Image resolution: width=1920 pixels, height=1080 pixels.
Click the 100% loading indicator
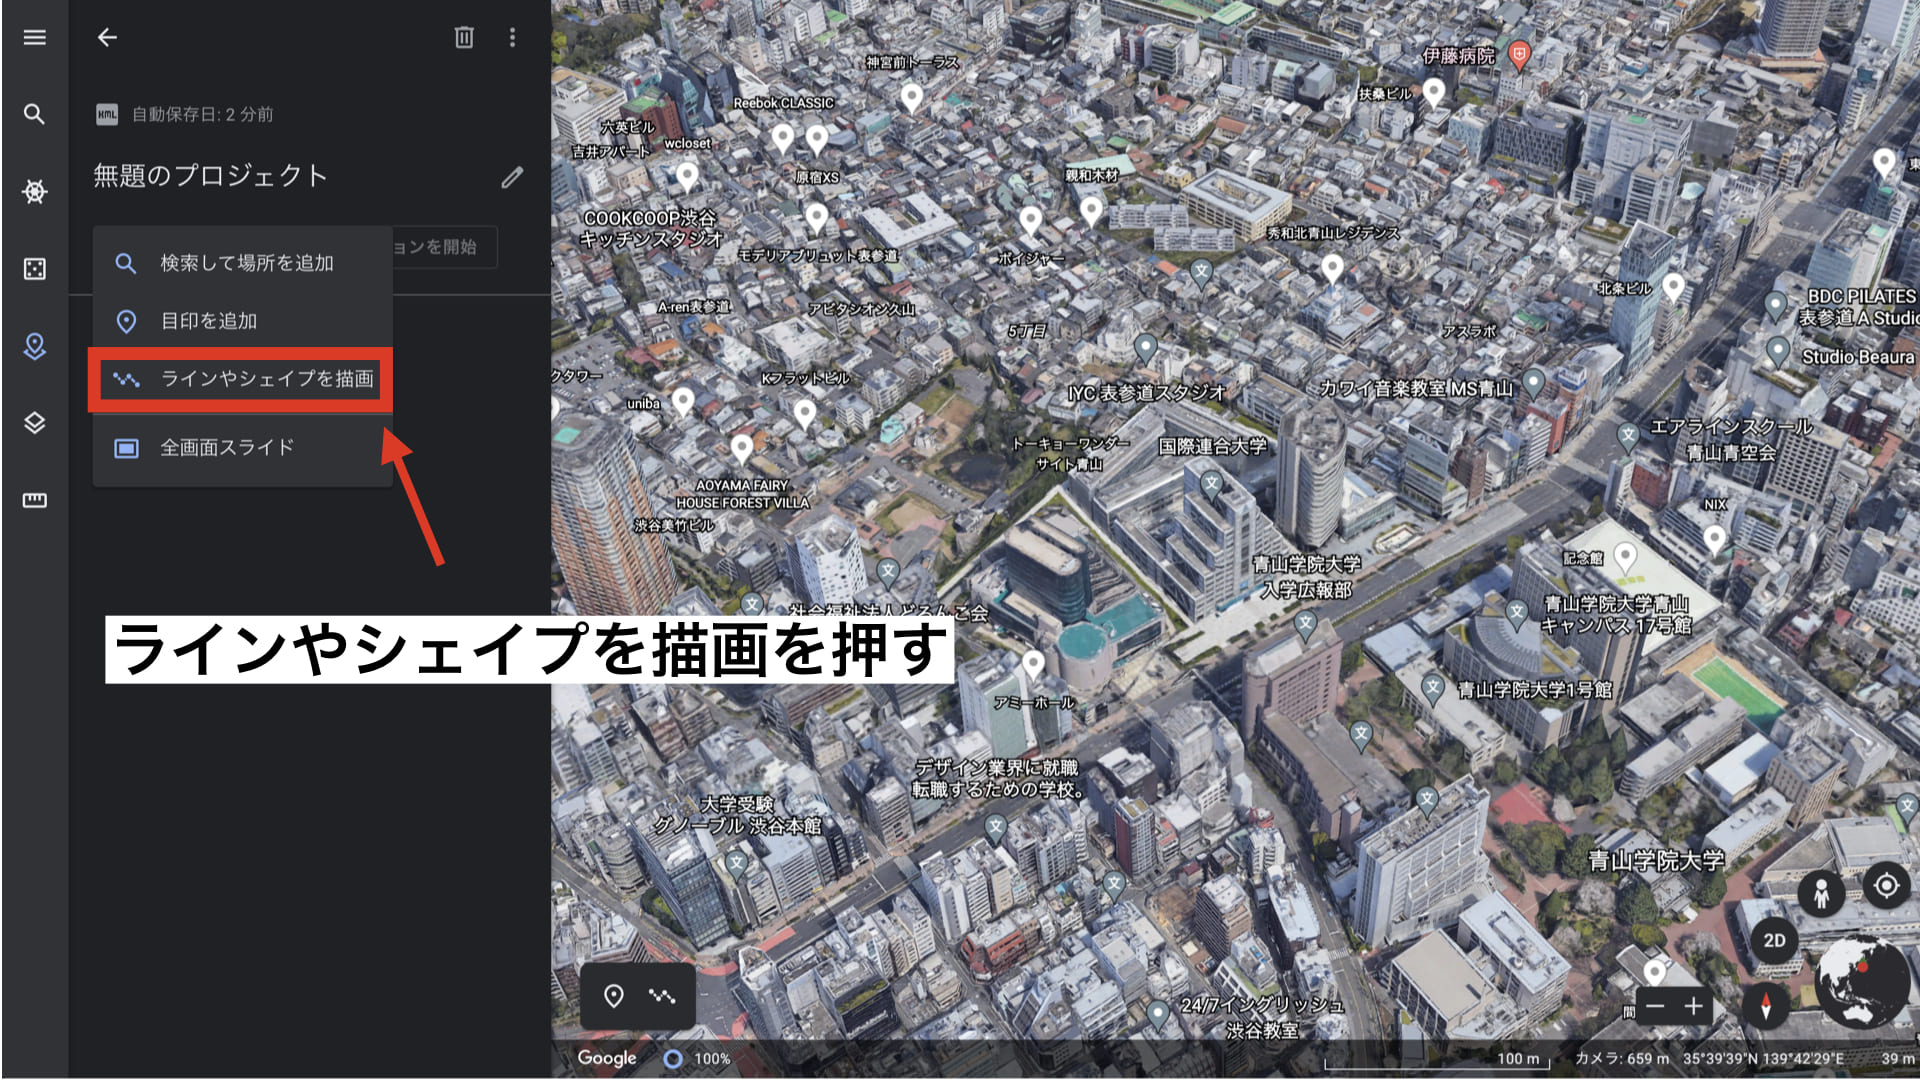coord(698,1059)
